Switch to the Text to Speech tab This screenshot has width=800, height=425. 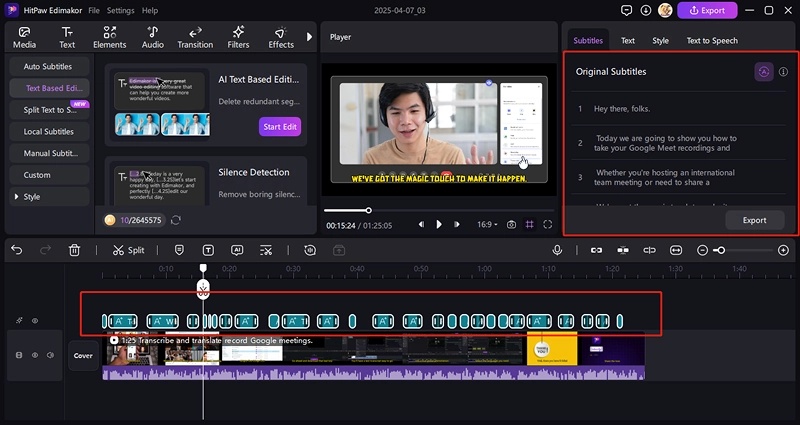coord(712,40)
